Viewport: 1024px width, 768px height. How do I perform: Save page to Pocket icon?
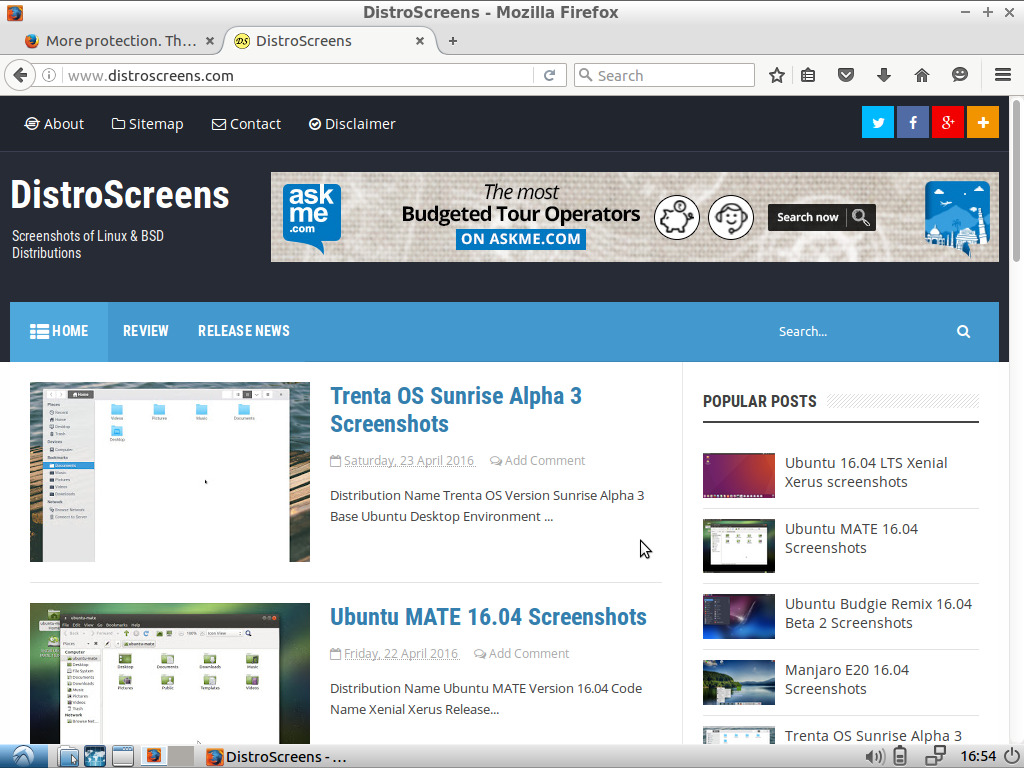pyautogui.click(x=846, y=75)
